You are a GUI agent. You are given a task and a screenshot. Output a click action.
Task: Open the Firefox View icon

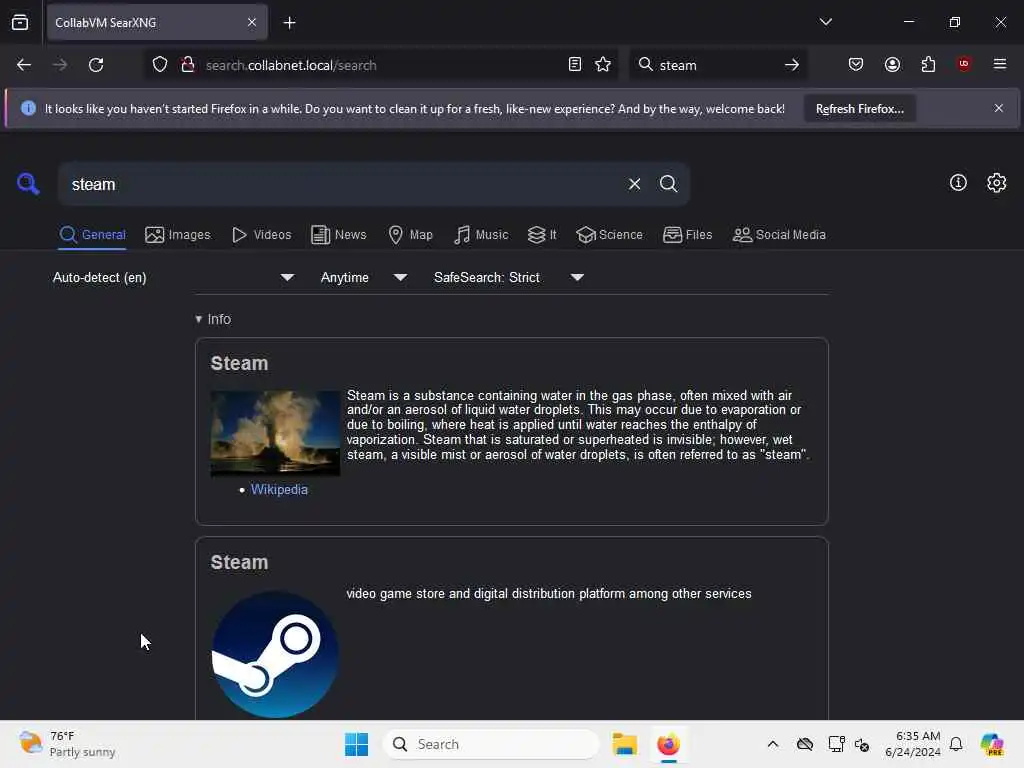click(x=20, y=22)
